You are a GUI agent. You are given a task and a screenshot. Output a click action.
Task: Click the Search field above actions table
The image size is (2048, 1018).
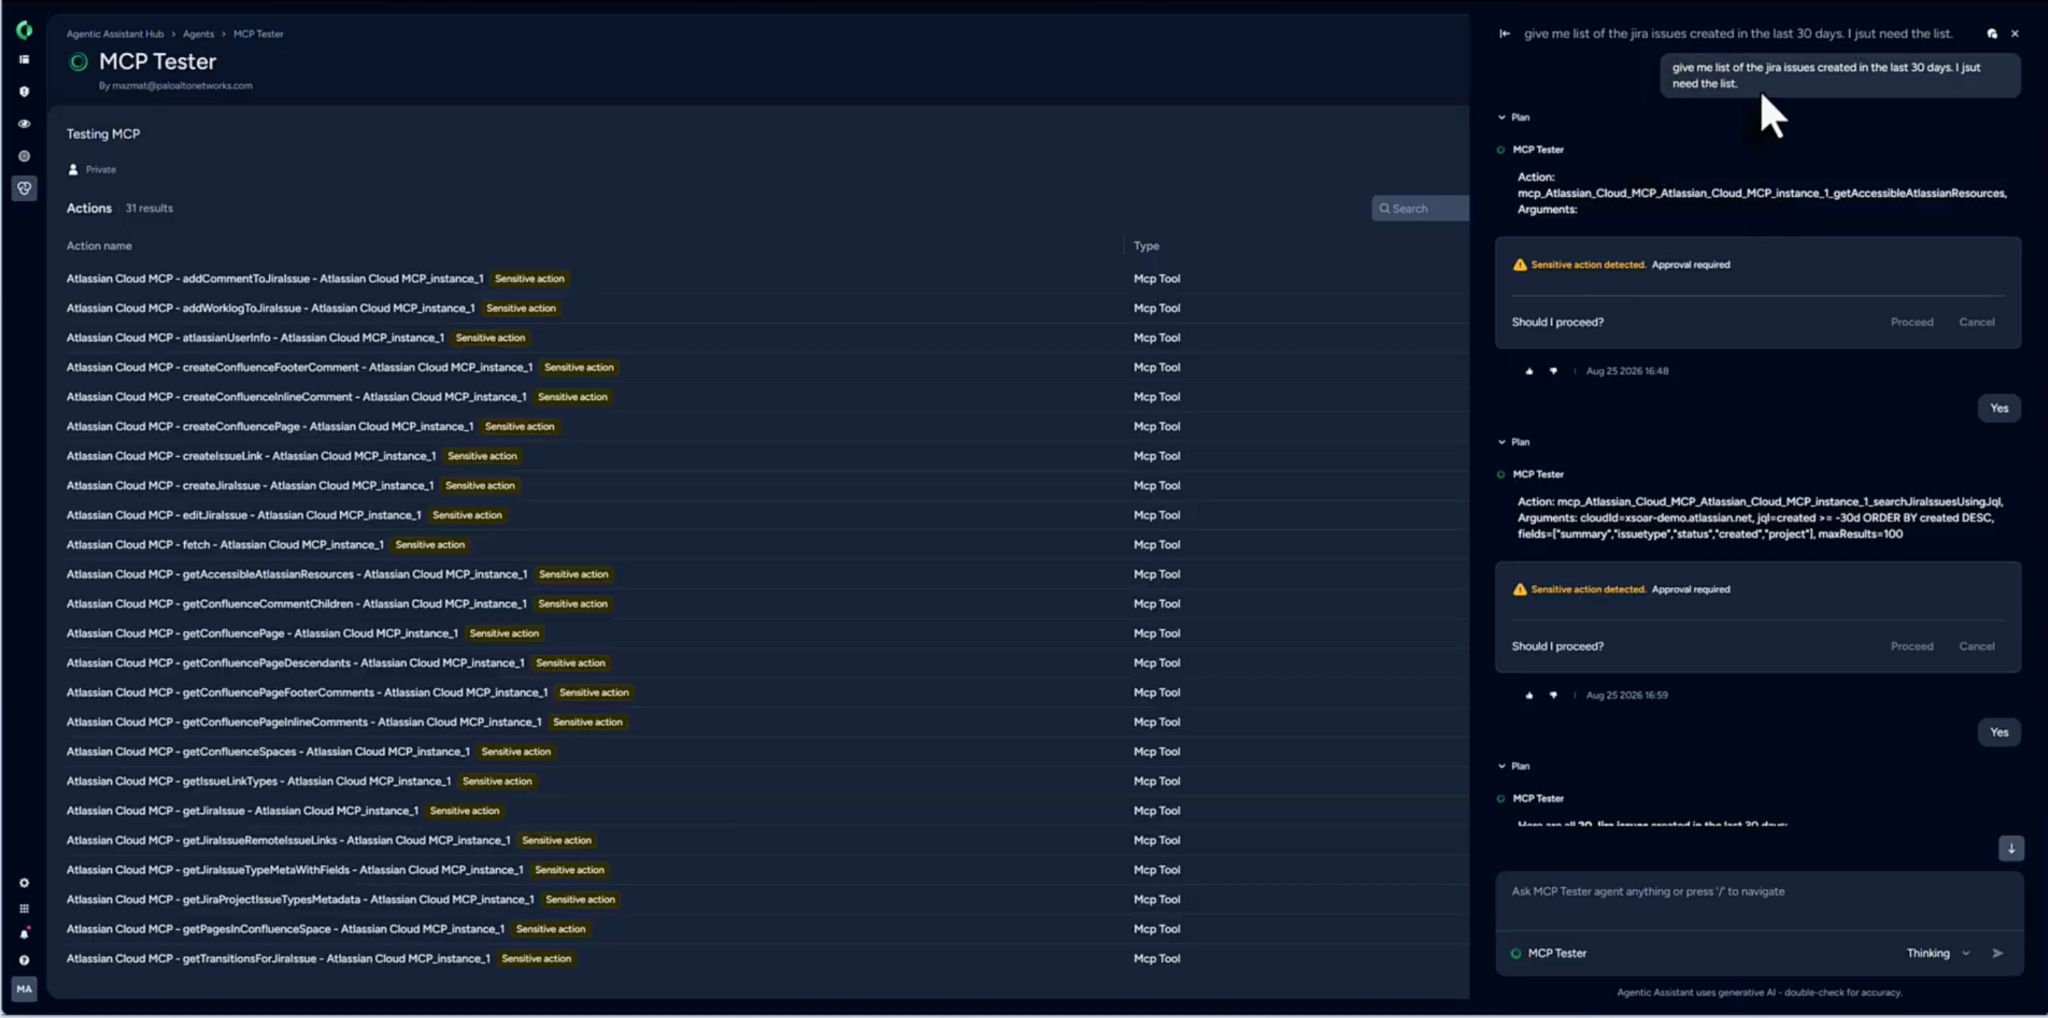(1421, 208)
